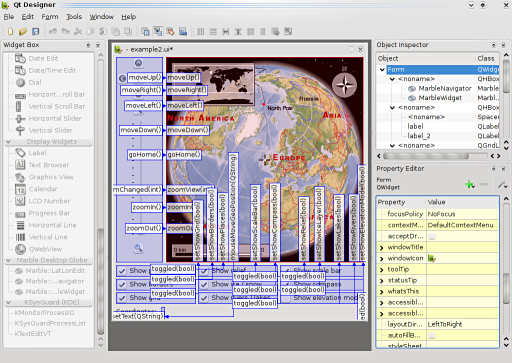The height and width of the screenshot is (363, 512).
Task: Click the compass rose on the globe
Action: tap(345, 85)
